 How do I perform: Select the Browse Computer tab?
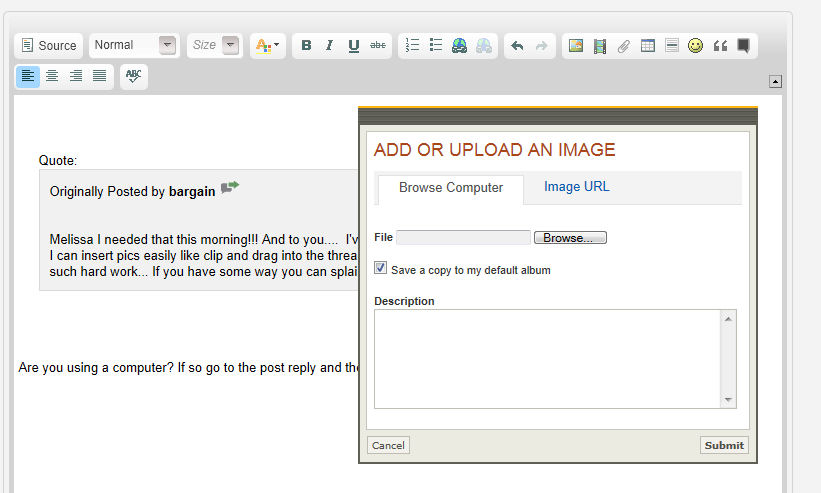click(x=451, y=188)
